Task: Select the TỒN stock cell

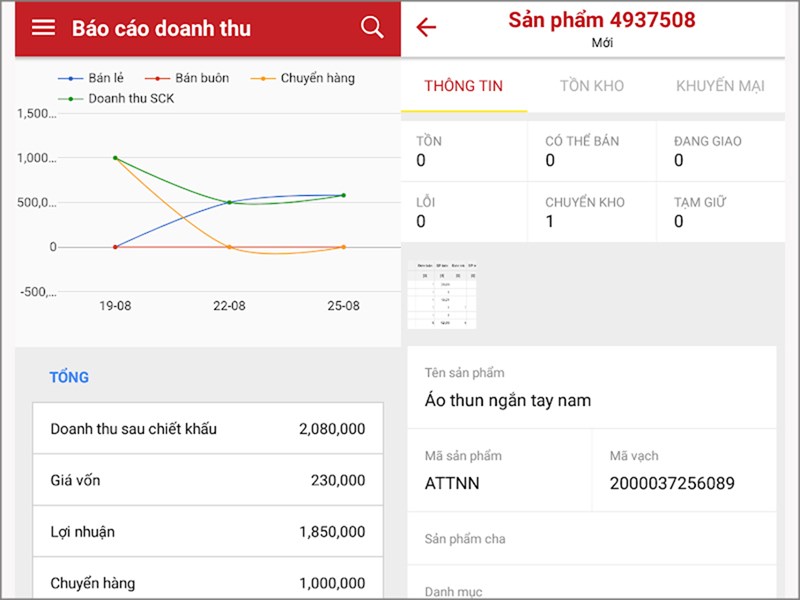Action: [464, 151]
